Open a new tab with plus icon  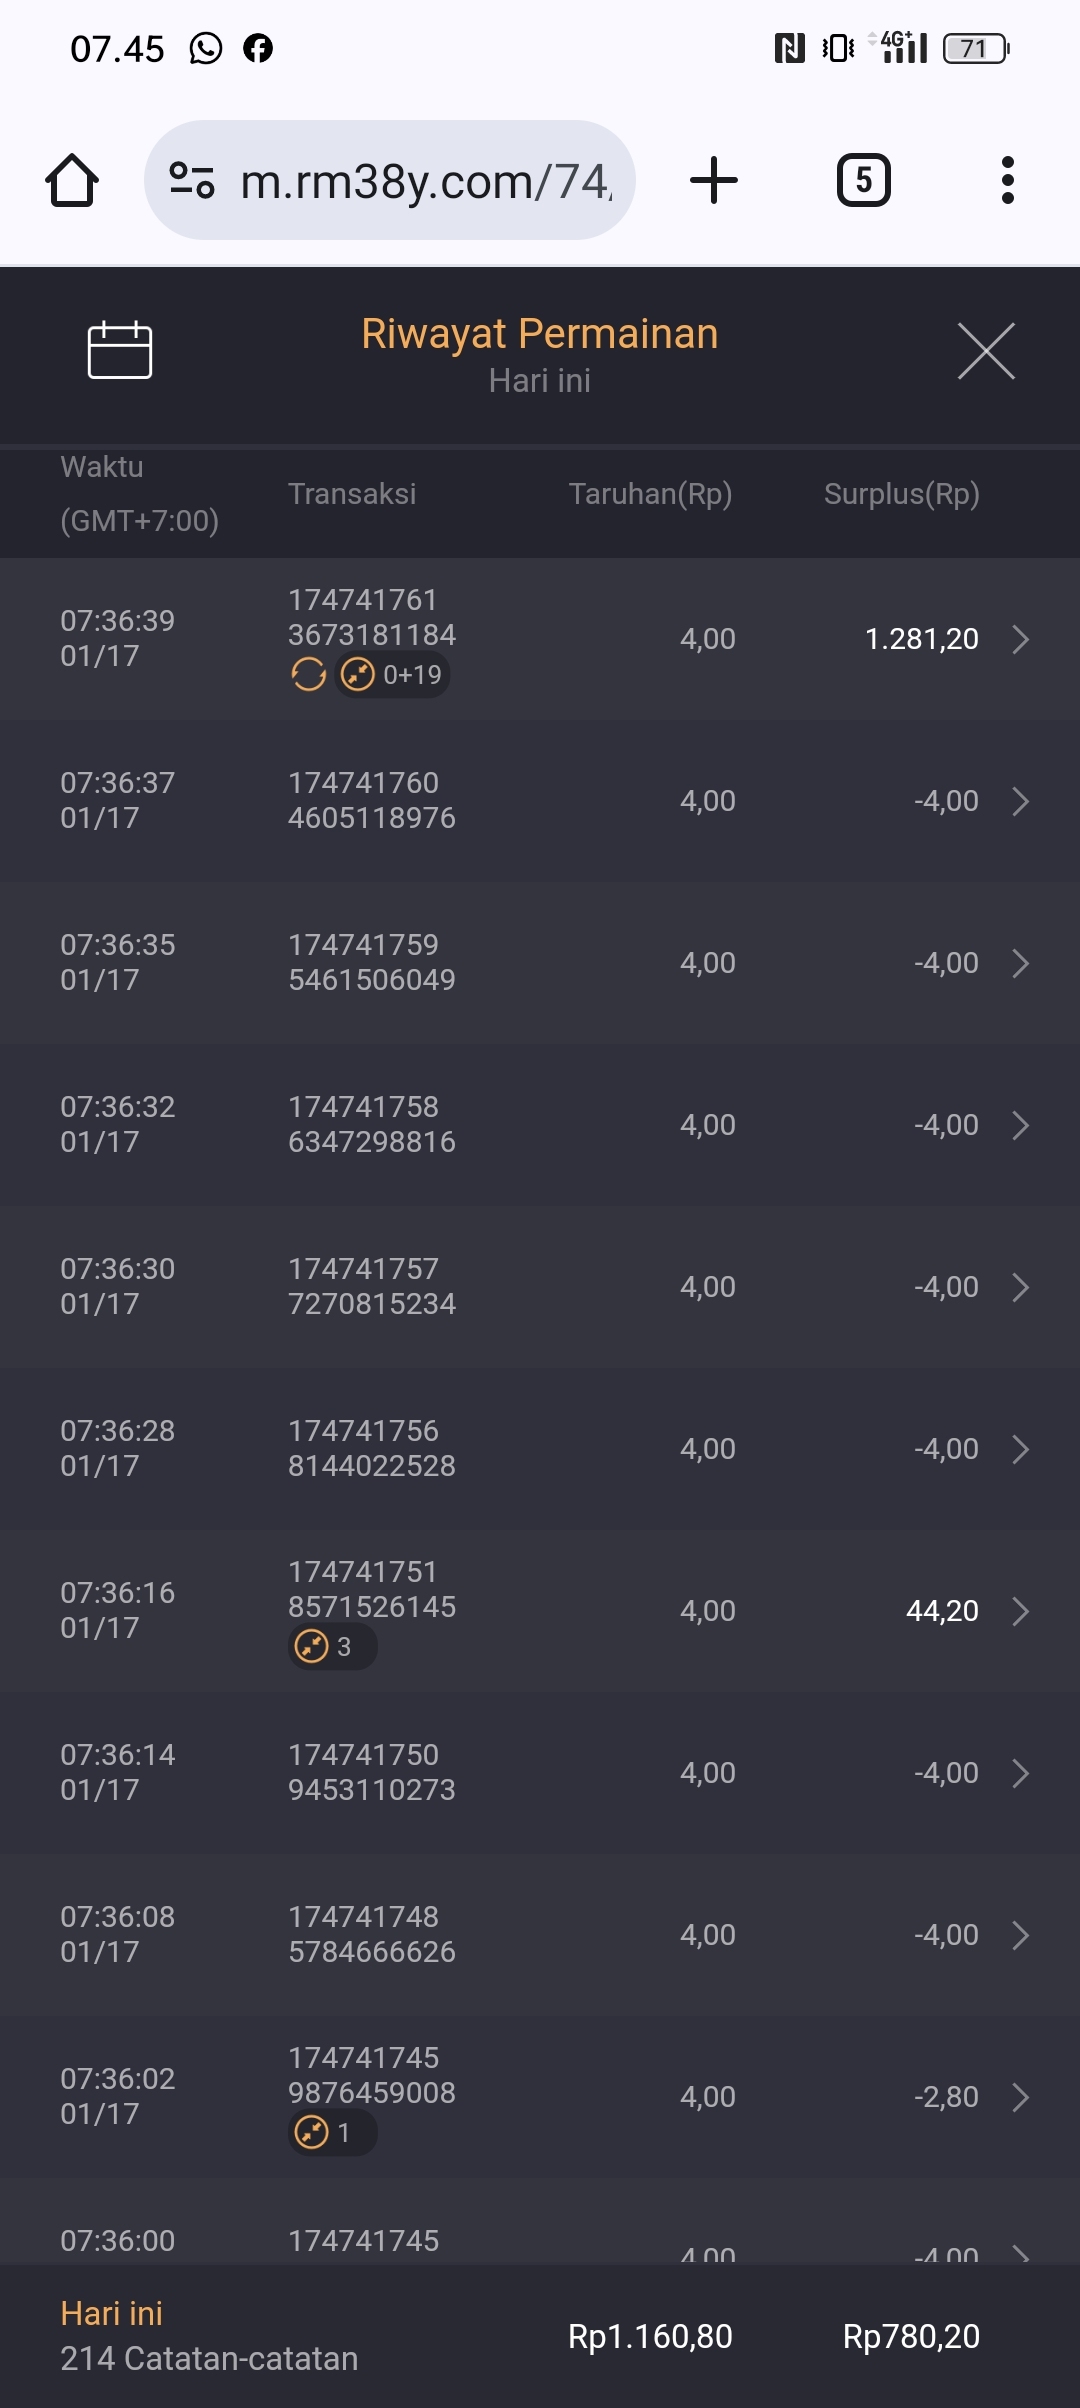(x=714, y=181)
